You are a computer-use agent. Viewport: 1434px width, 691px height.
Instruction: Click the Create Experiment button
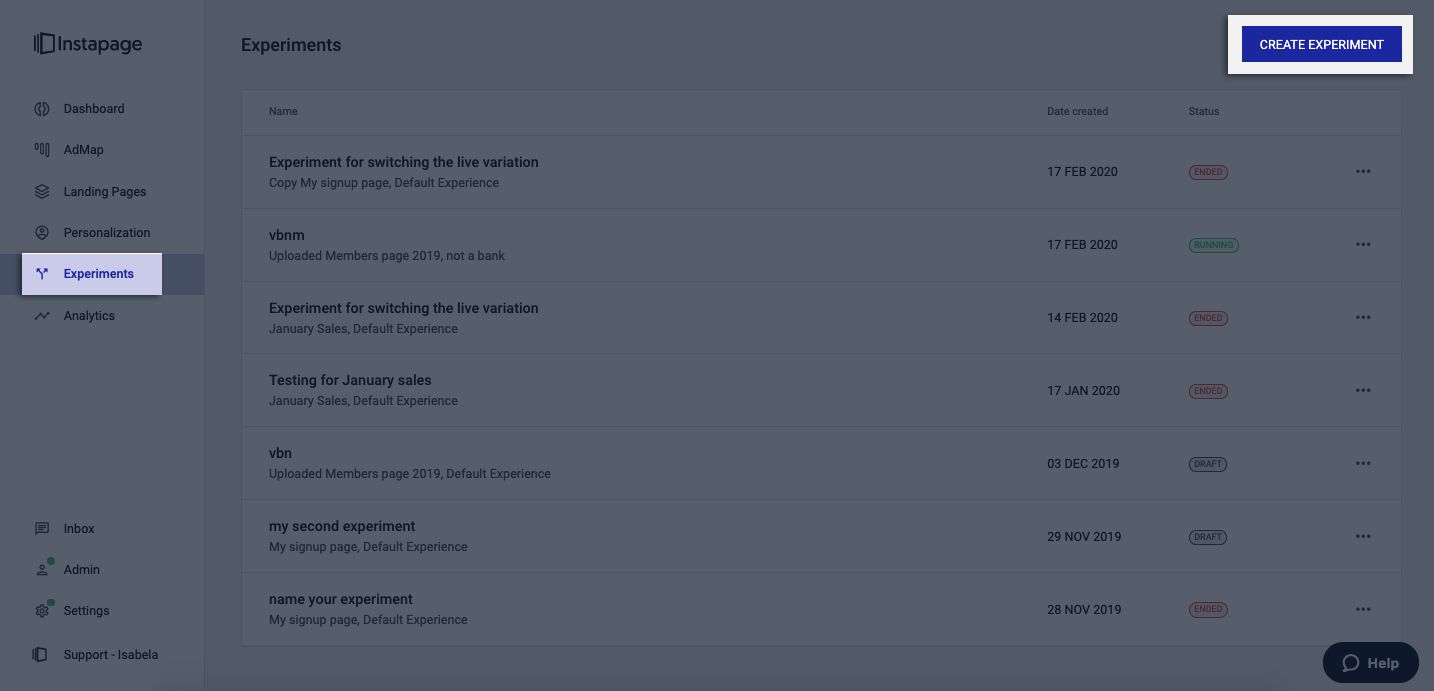(1321, 44)
